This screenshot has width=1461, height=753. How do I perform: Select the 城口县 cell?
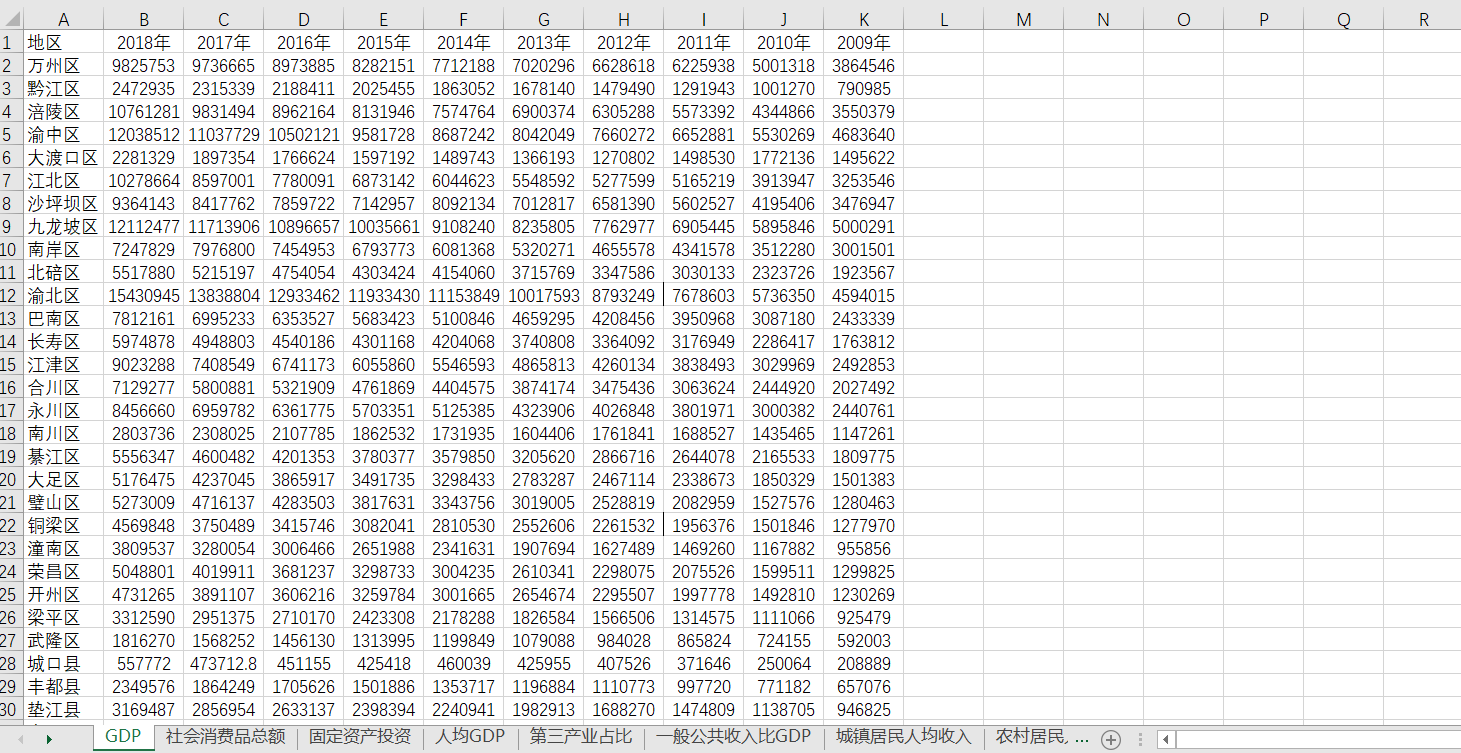[x=63, y=664]
